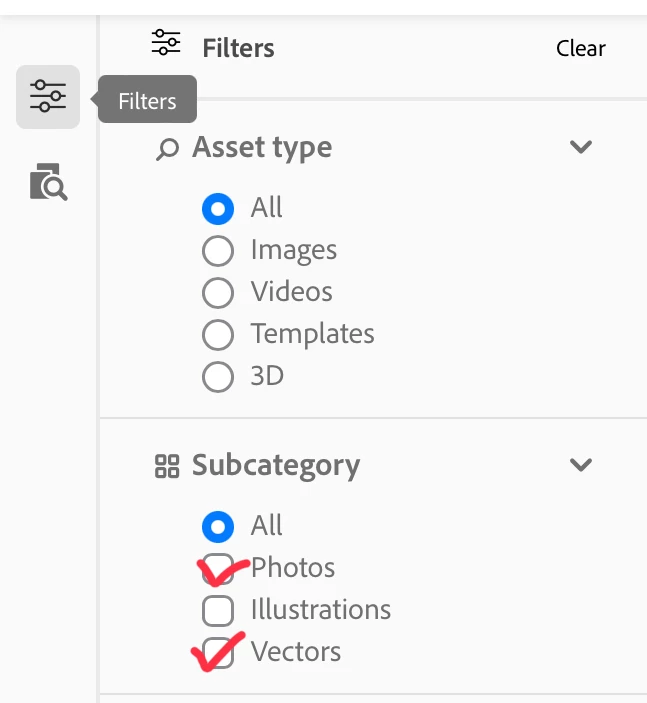Collapse the Subcategory section chevron
Viewport: 647px width, 703px height.
pos(580,465)
